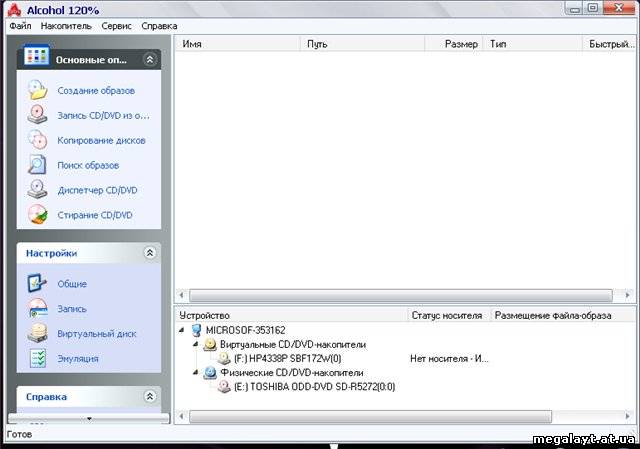Open the Виртуальный диск settings link
This screenshot has height=449, width=640.
tap(97, 334)
